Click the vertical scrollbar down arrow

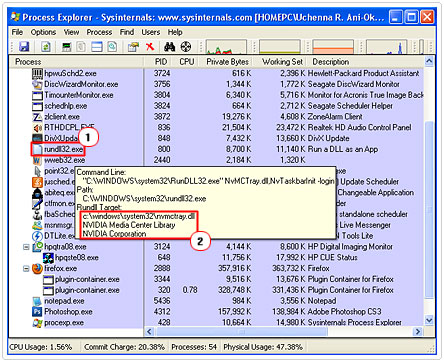429,320
